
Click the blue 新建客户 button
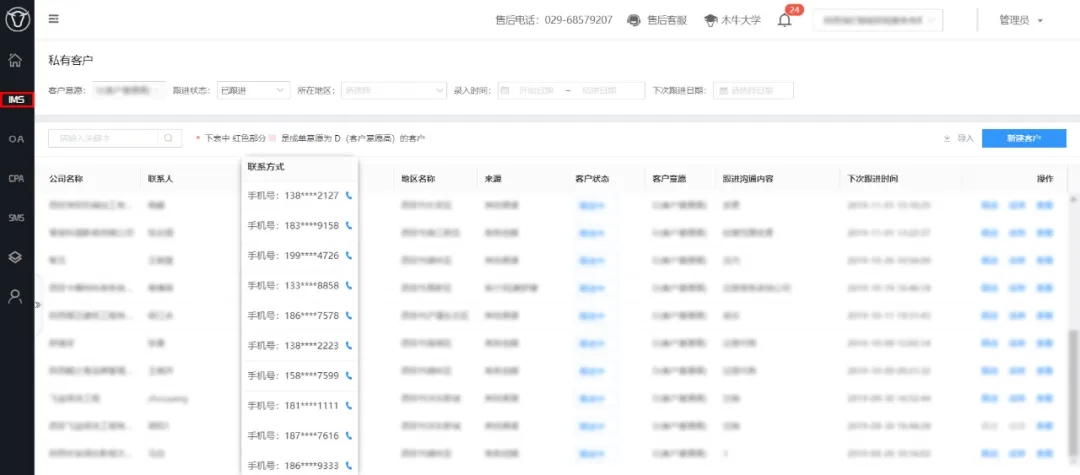coord(1024,138)
